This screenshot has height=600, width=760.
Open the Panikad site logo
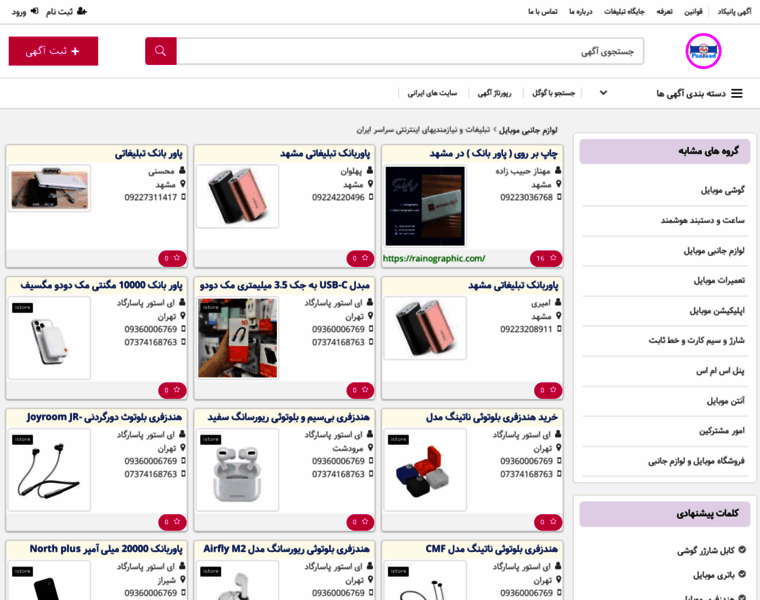[703, 51]
